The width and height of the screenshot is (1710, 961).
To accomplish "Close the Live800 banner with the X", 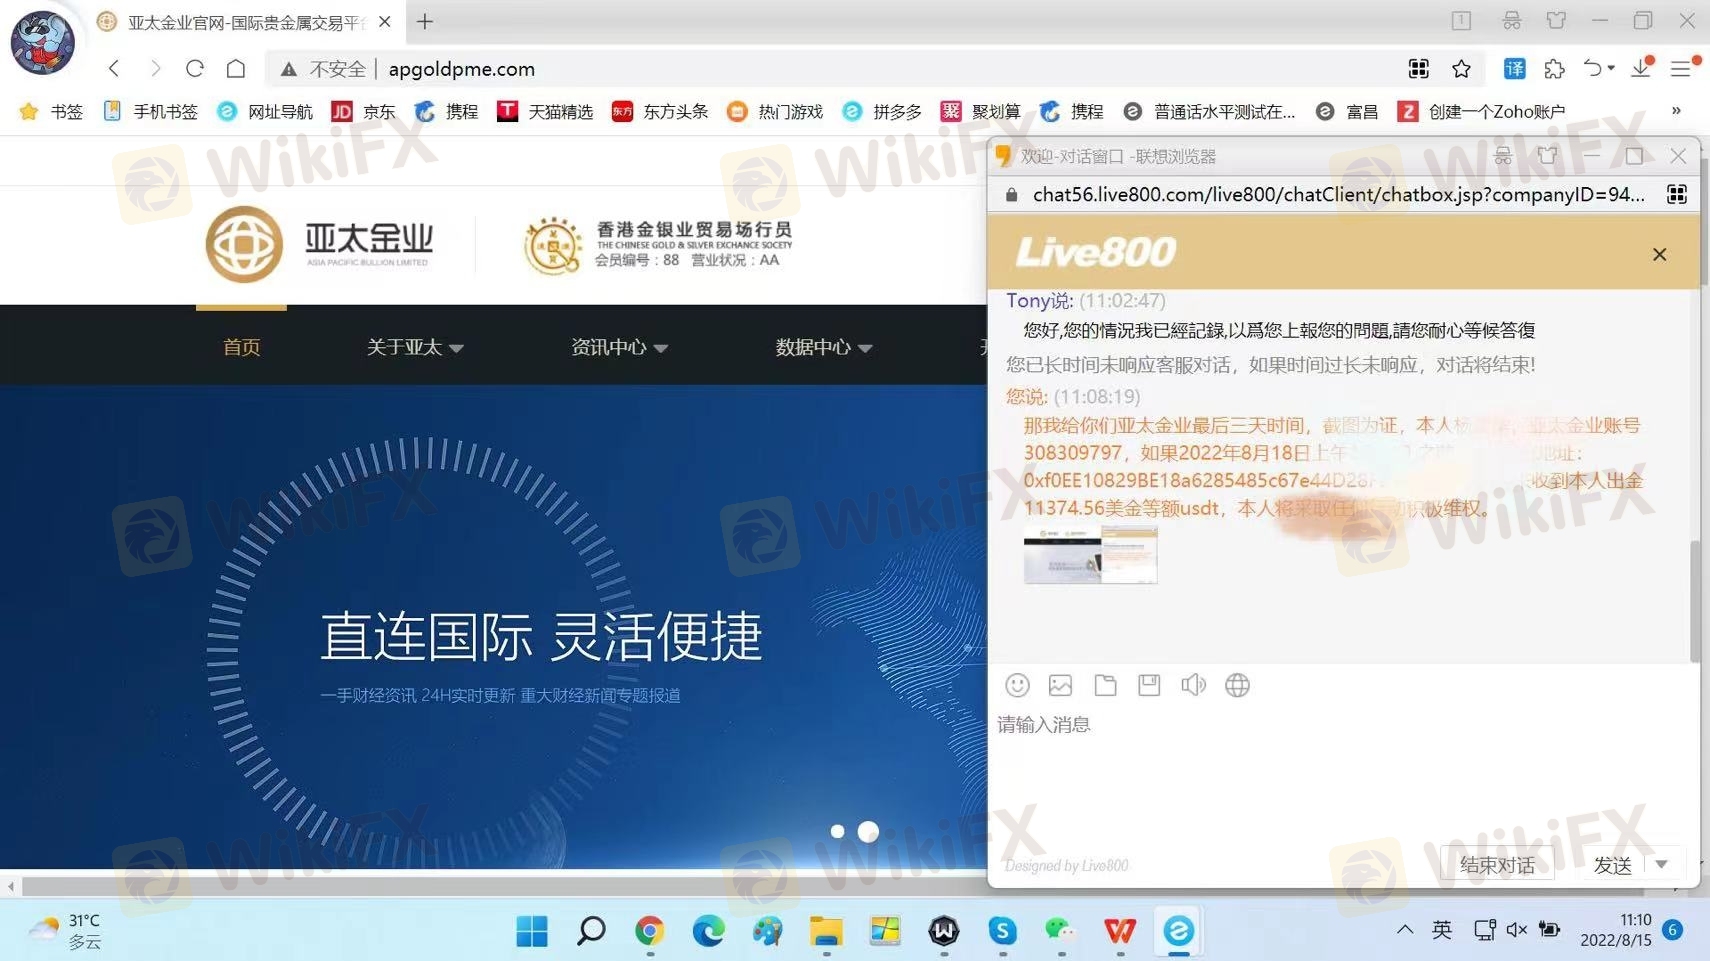I will coord(1659,254).
